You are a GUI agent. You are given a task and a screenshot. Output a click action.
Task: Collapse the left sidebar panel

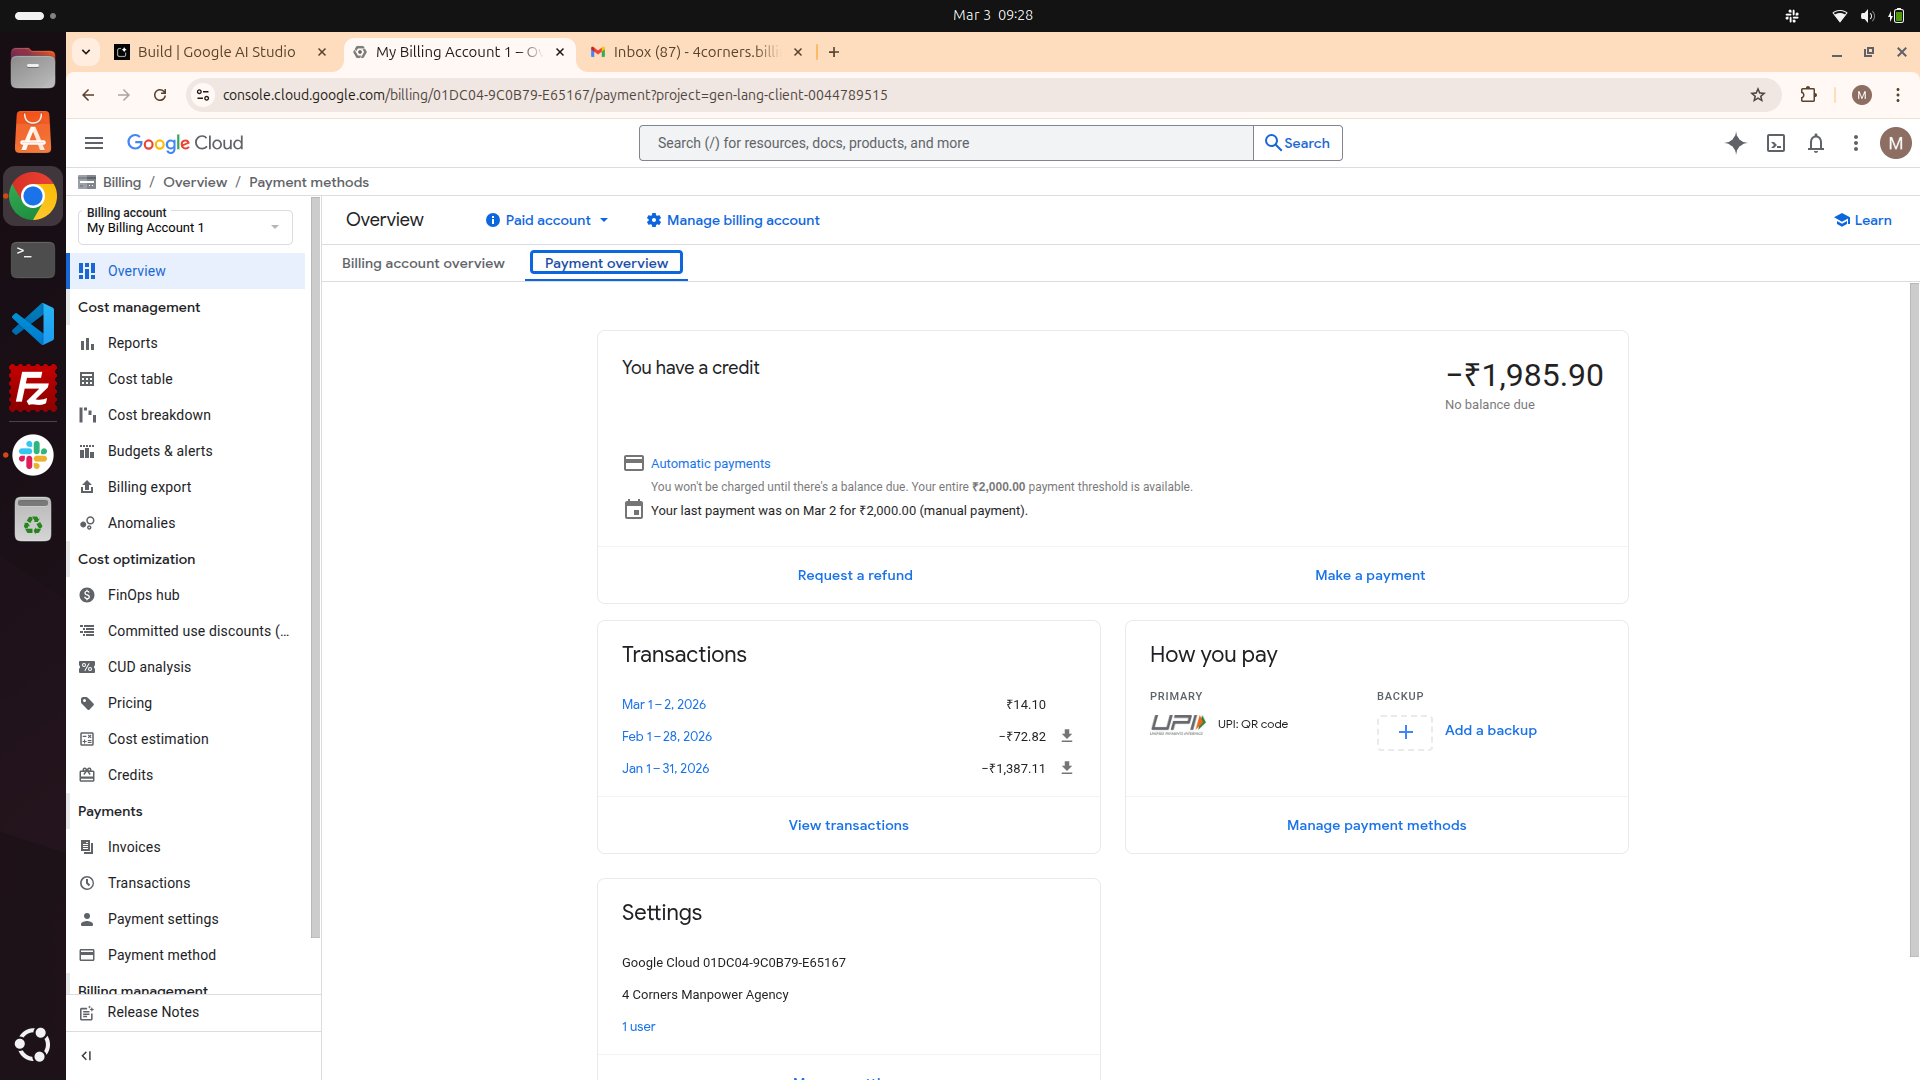[x=86, y=1055]
